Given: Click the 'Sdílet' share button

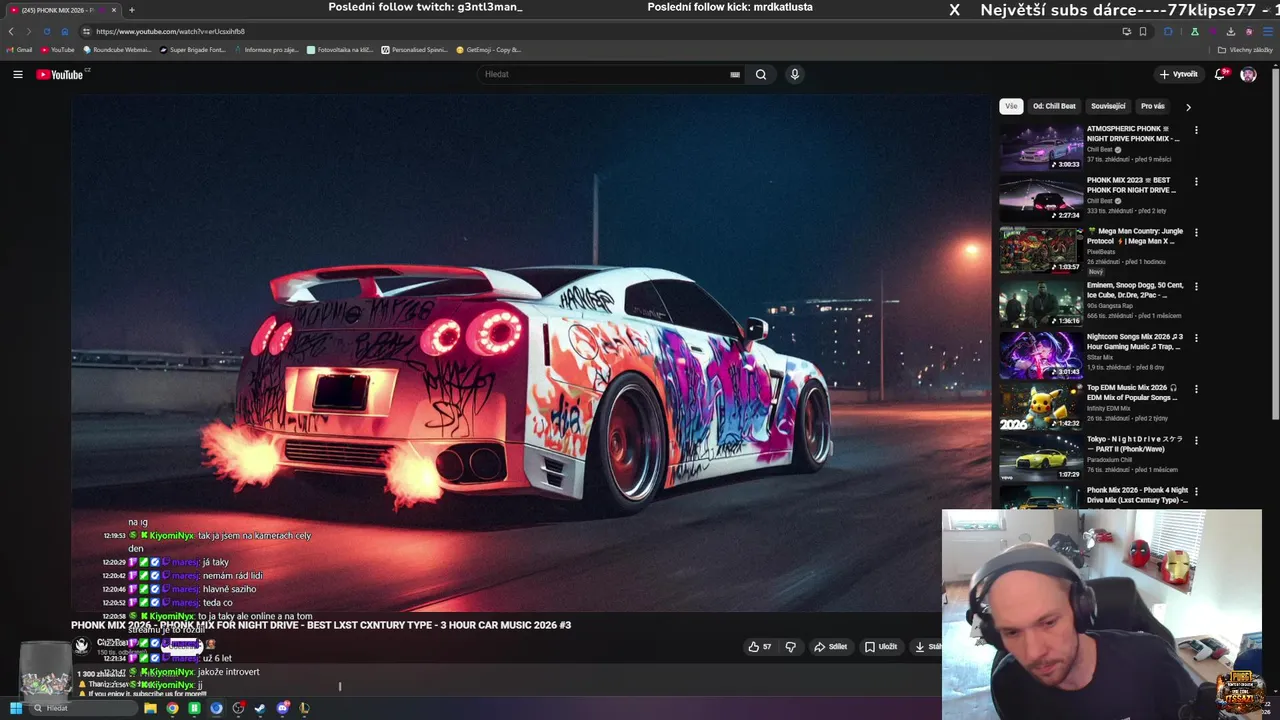Looking at the screenshot, I should (x=830, y=647).
